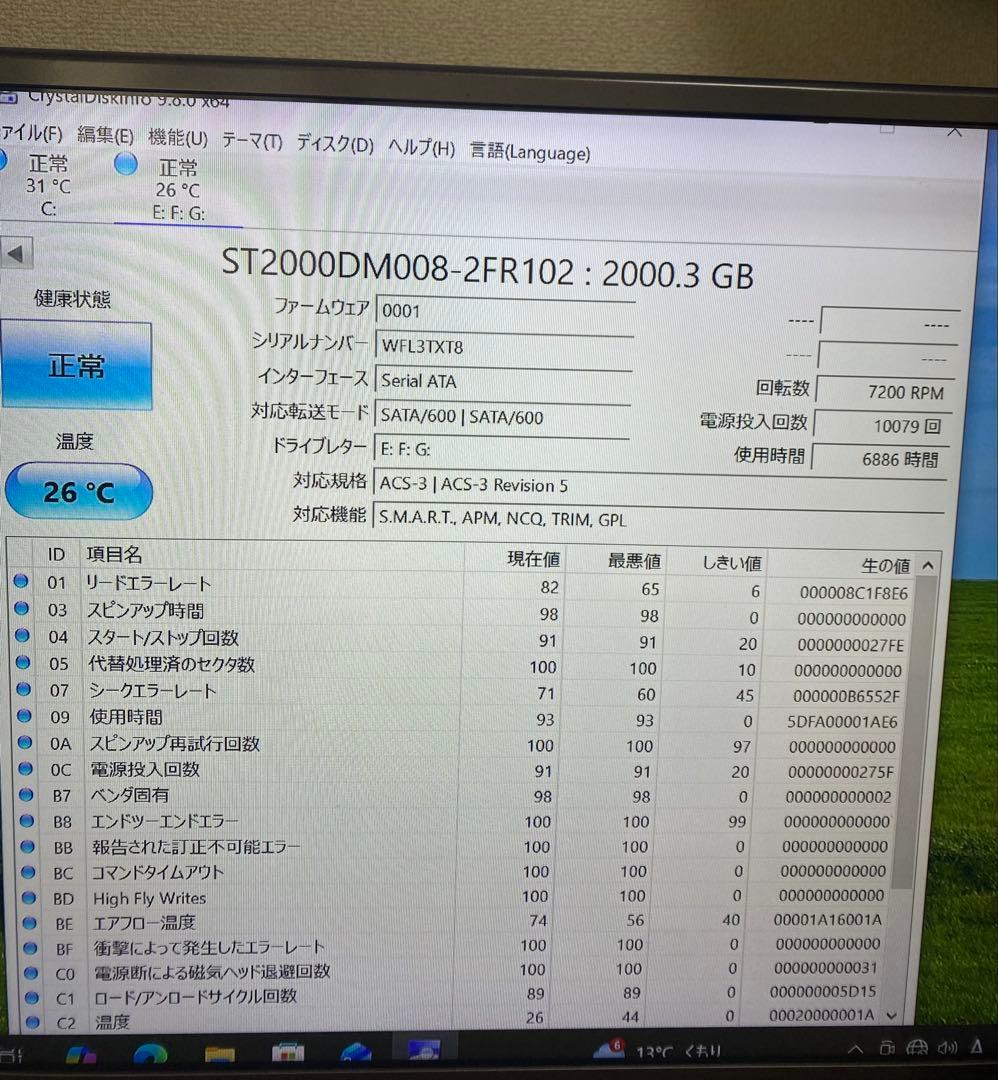The width and height of the screenshot is (998, 1080).
Task: Open Microsoft Store from the taskbar
Action: tap(288, 1052)
